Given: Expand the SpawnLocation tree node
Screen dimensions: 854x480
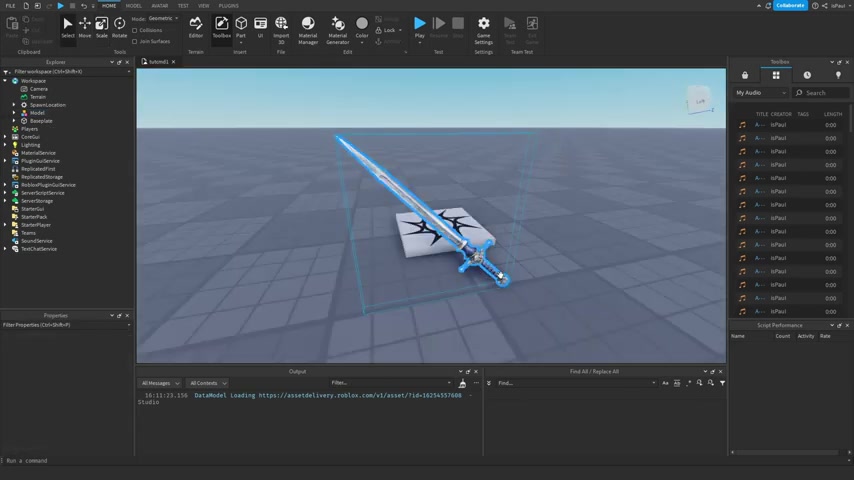Looking at the screenshot, I should tap(14, 105).
